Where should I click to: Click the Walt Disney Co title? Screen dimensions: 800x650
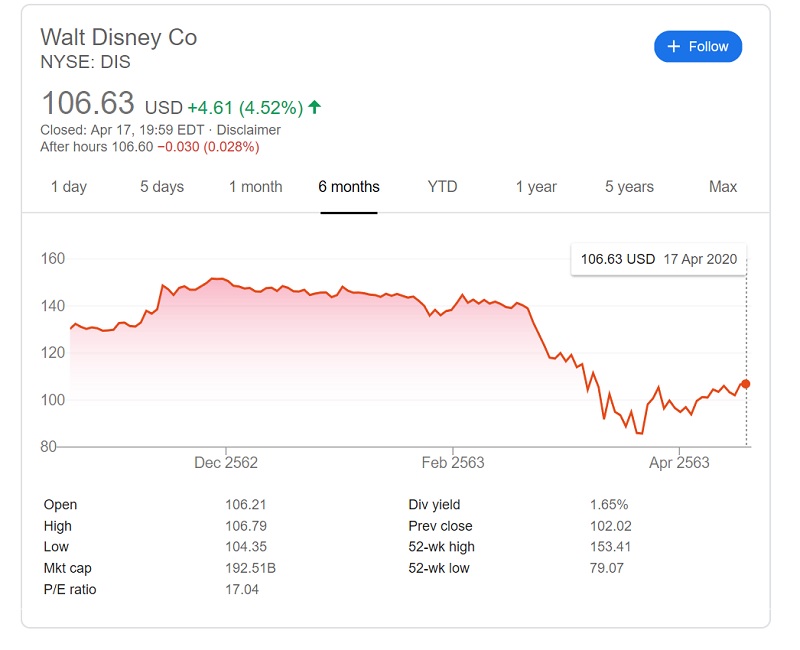pos(118,37)
